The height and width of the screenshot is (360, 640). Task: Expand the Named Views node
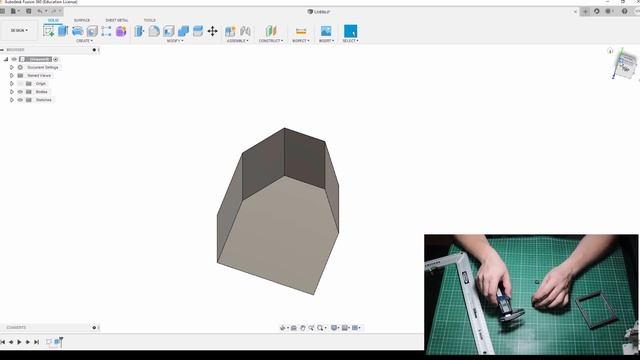coord(11,76)
